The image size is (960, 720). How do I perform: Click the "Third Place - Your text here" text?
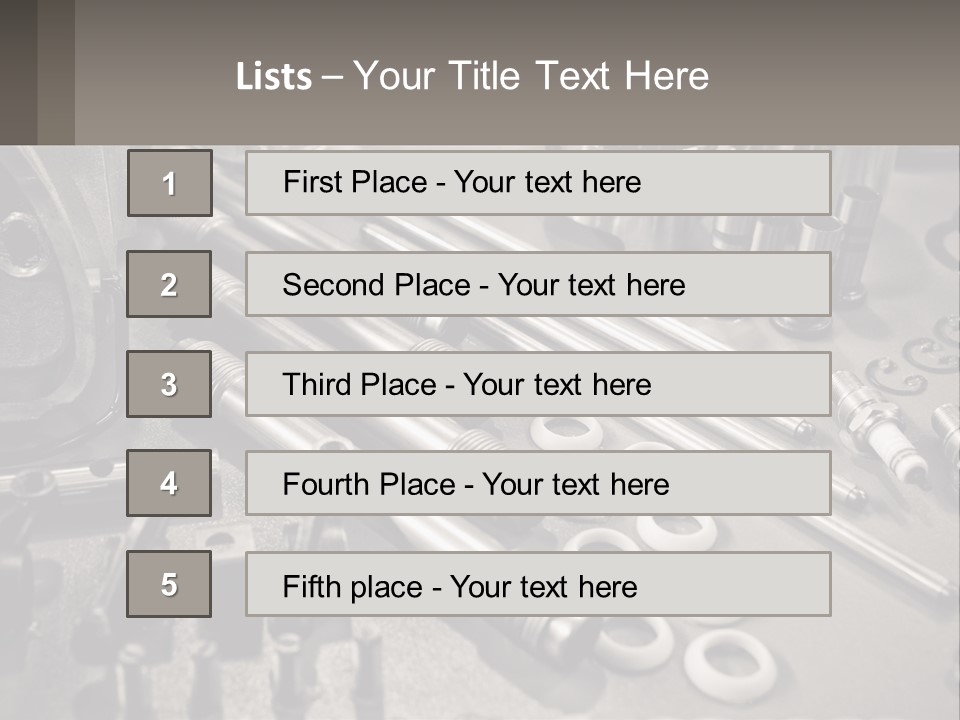[466, 385]
